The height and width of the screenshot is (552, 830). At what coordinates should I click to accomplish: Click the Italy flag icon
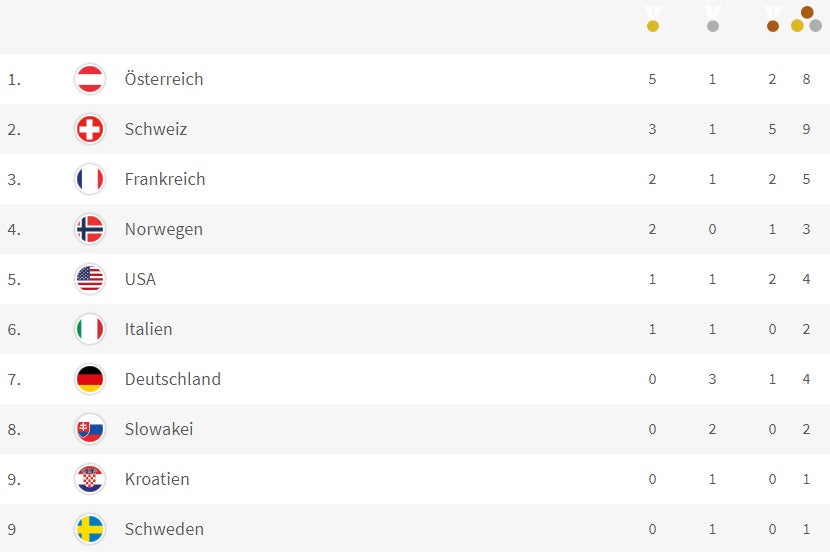(x=90, y=329)
